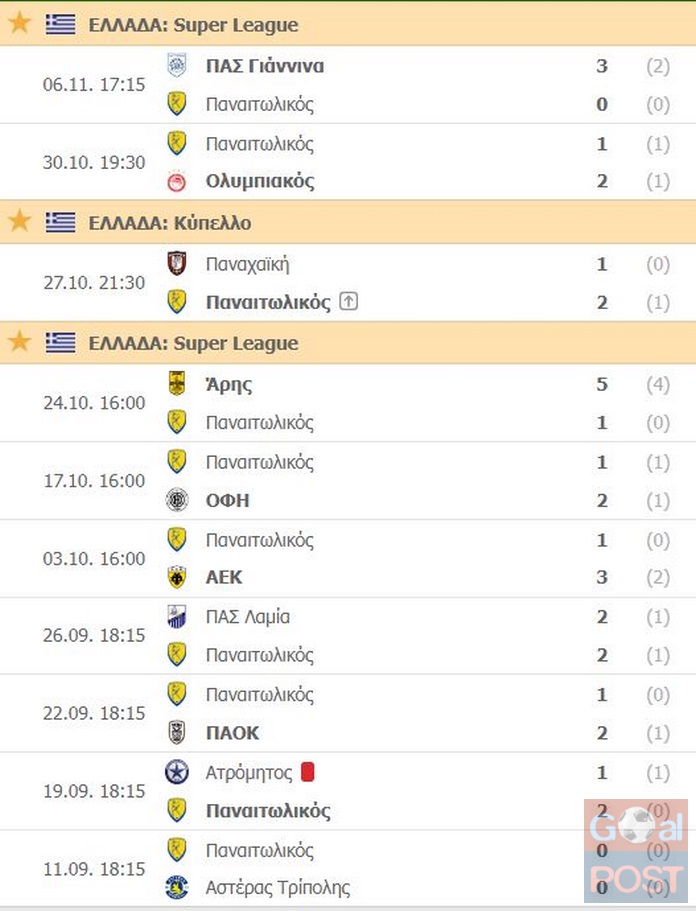The width and height of the screenshot is (696, 911).
Task: Open the 06.11. 17:15 match details
Action: point(348,85)
